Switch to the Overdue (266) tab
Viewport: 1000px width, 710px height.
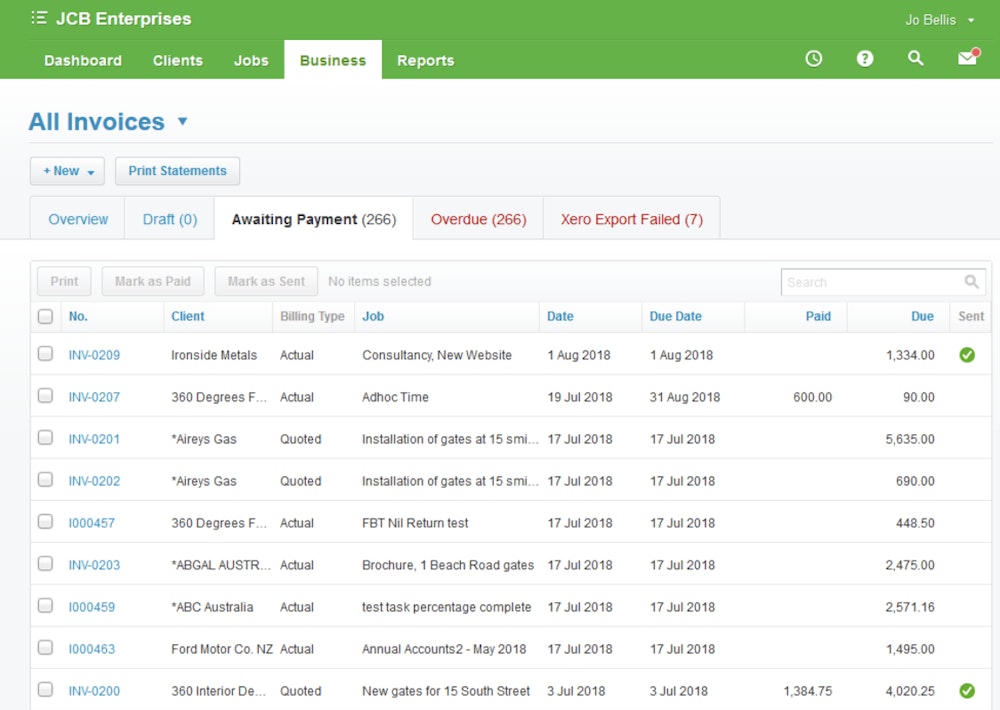tap(478, 219)
